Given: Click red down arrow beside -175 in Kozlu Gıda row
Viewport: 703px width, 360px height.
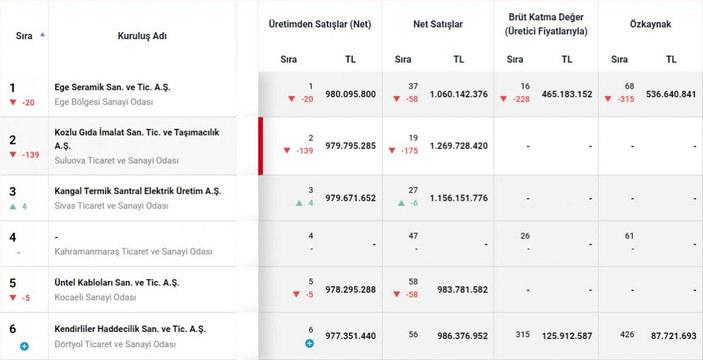Looking at the screenshot, I should pos(392,151).
